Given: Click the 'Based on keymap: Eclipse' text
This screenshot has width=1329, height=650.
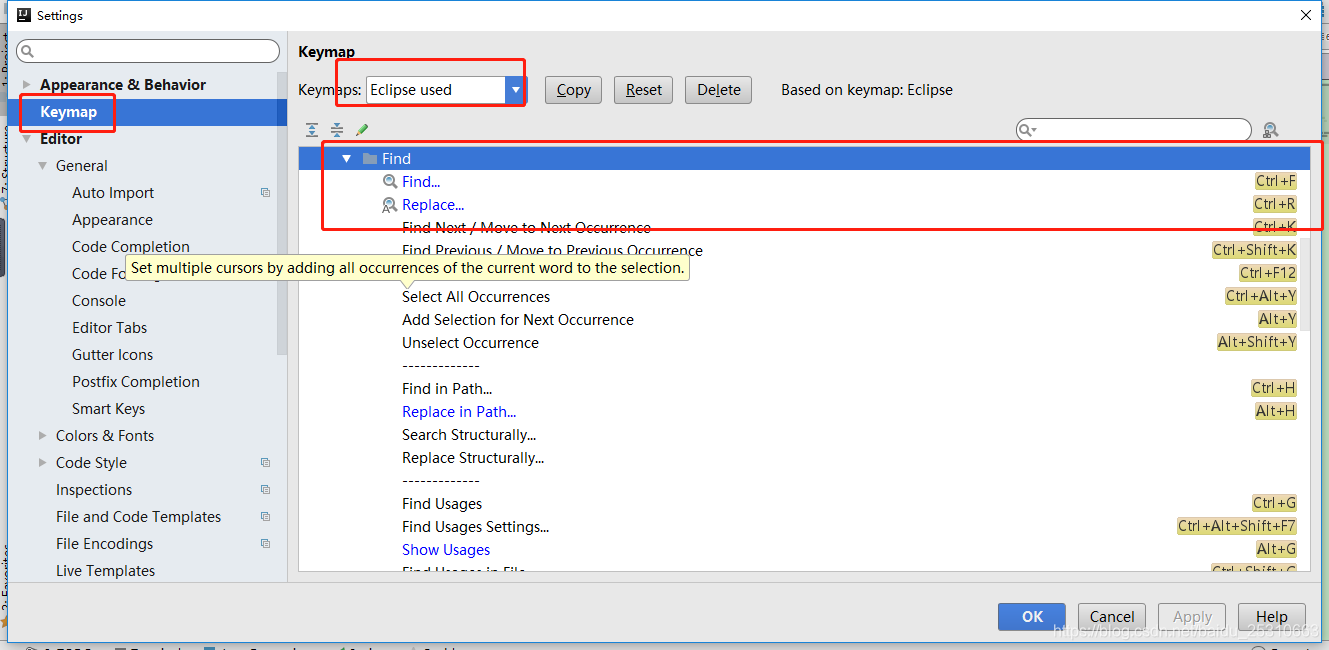Looking at the screenshot, I should [x=867, y=90].
